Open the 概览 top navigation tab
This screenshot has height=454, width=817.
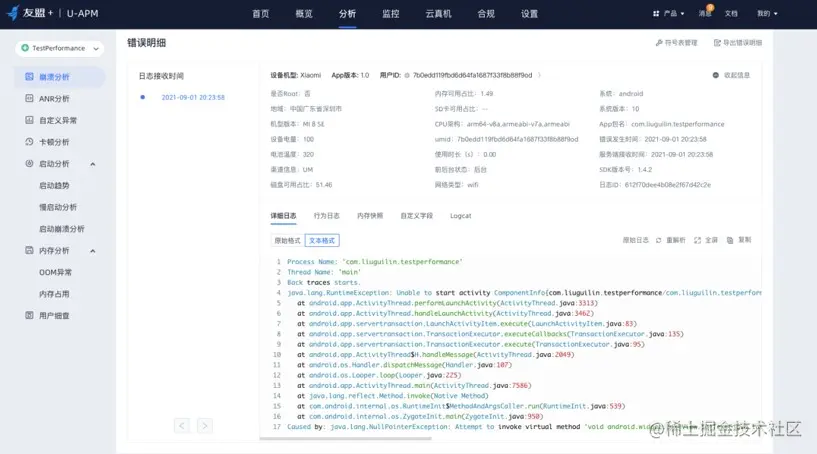click(304, 14)
